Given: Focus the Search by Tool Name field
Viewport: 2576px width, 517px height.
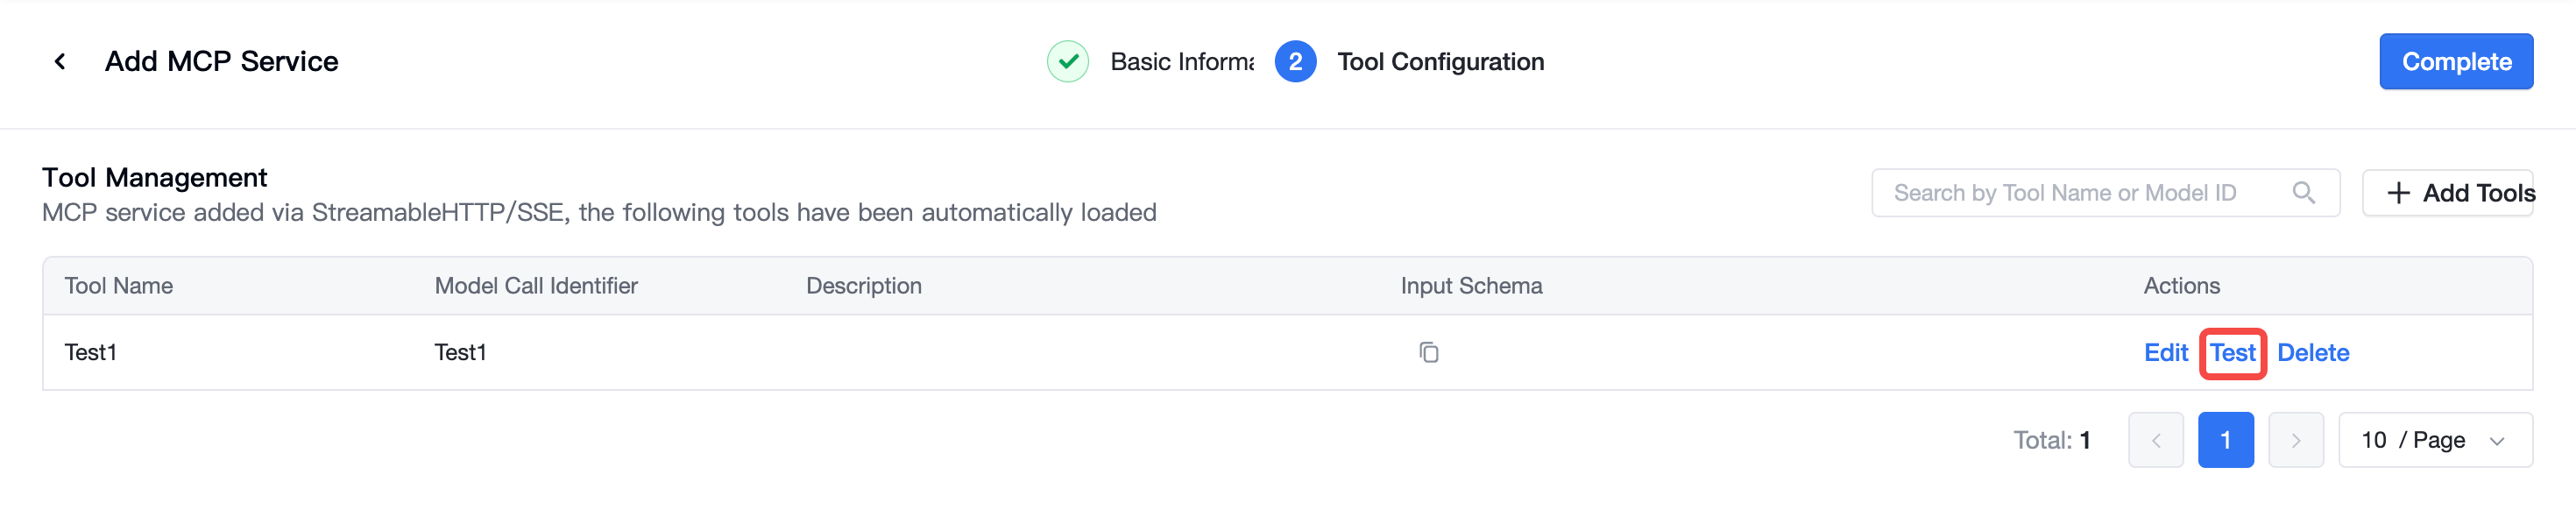Looking at the screenshot, I should (x=2105, y=193).
